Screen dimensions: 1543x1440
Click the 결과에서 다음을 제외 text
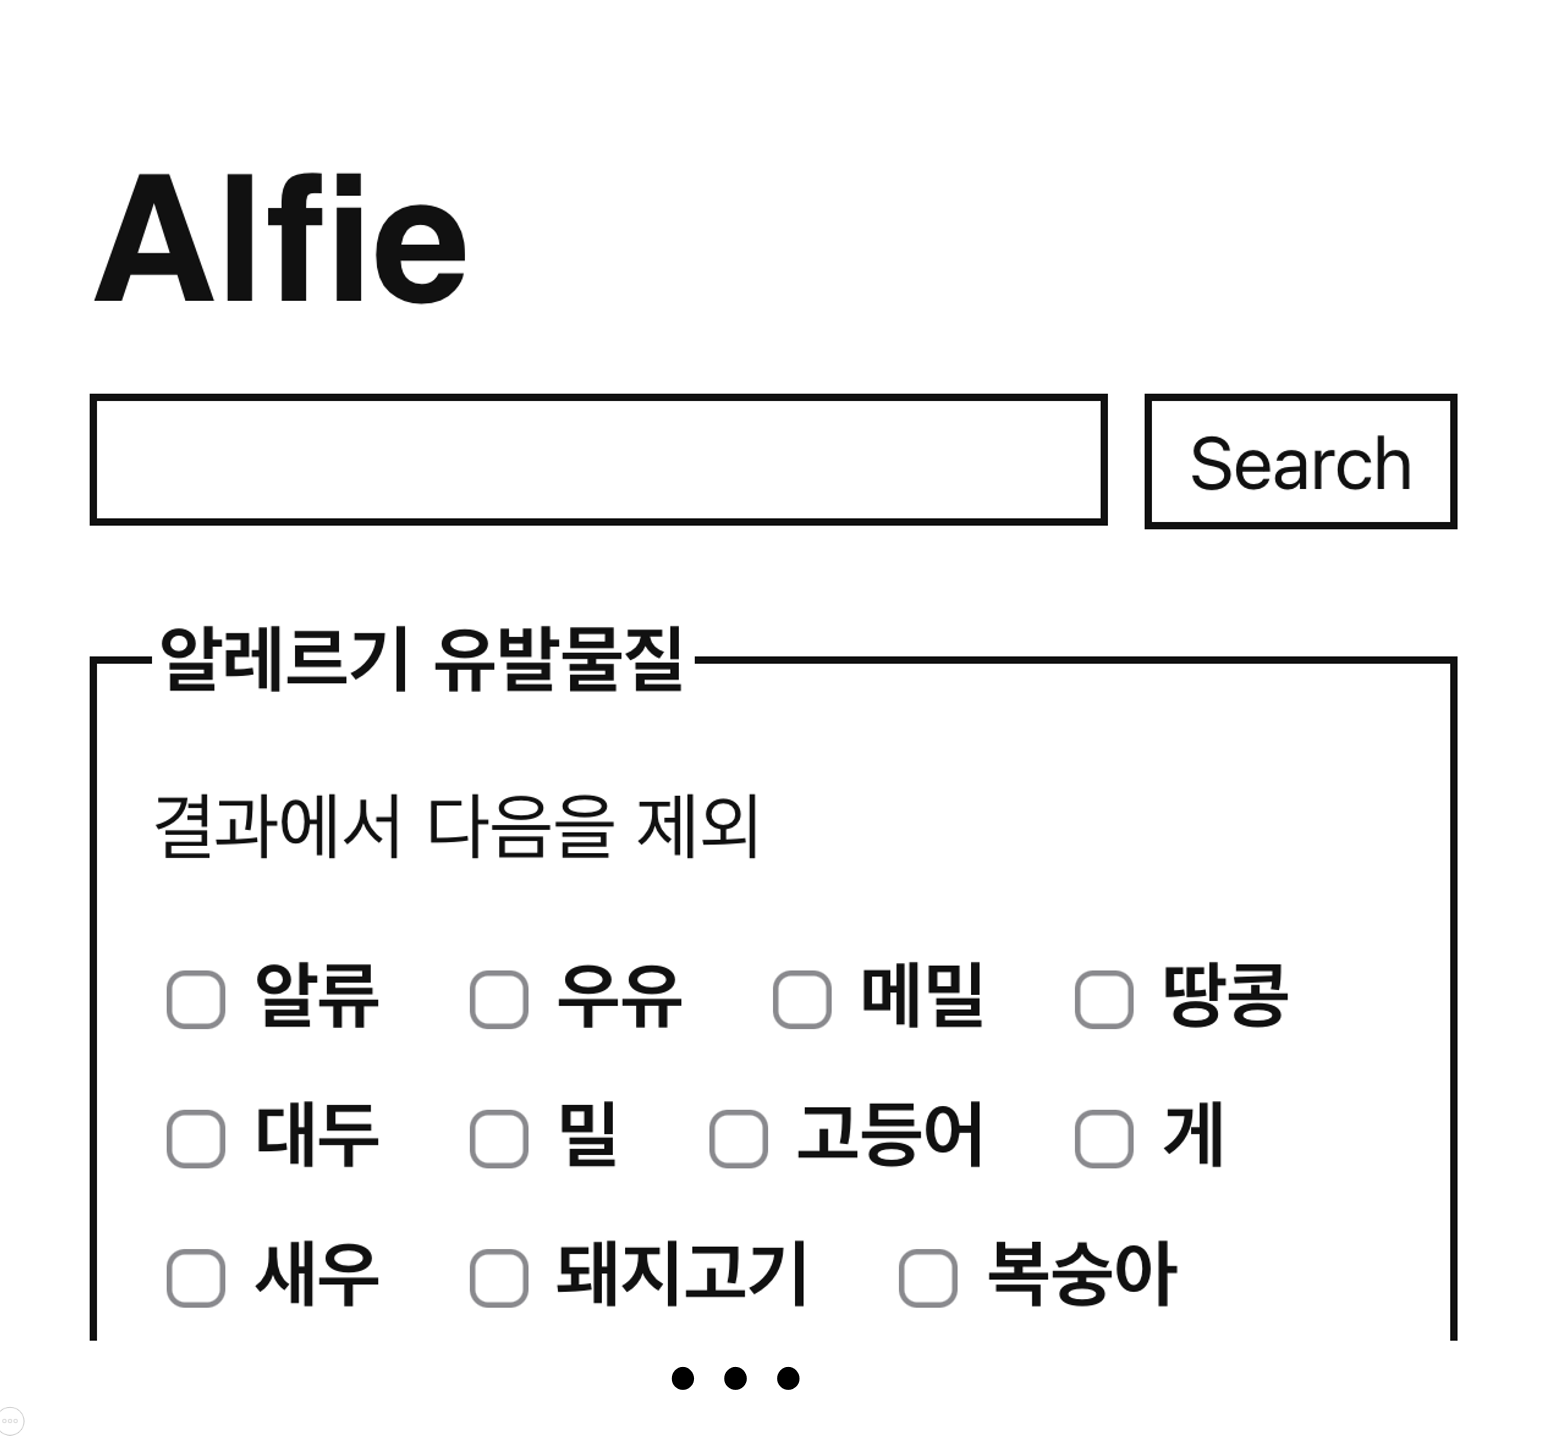457,827
